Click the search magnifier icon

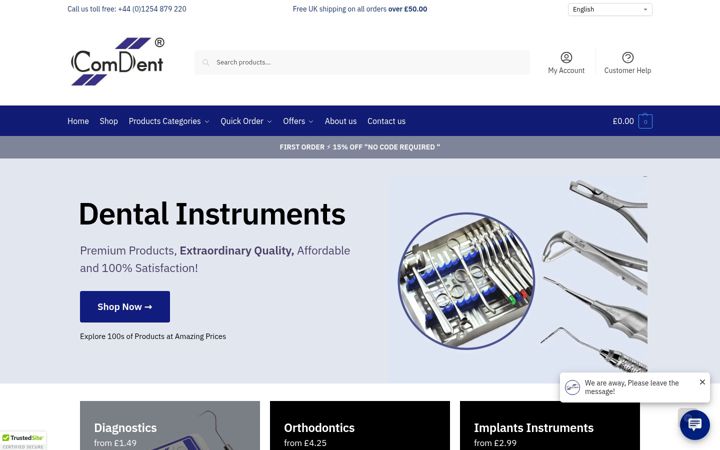(206, 62)
